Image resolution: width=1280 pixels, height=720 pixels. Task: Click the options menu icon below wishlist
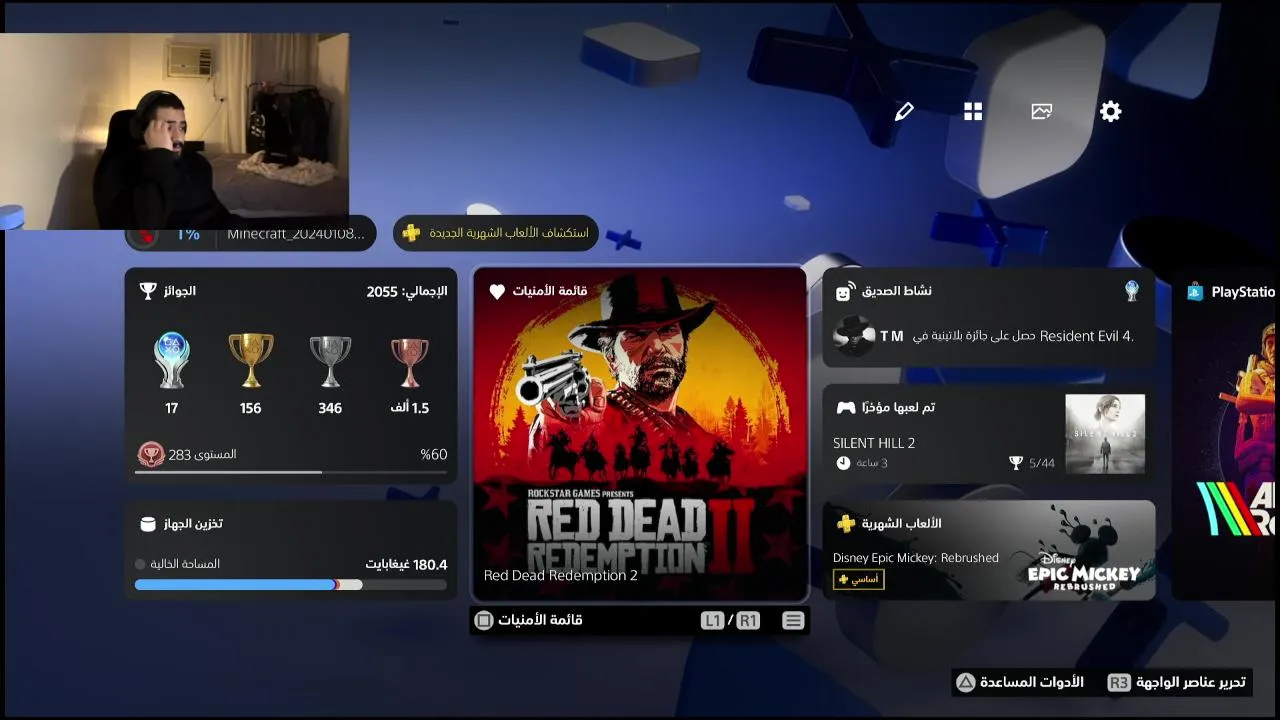coord(793,621)
